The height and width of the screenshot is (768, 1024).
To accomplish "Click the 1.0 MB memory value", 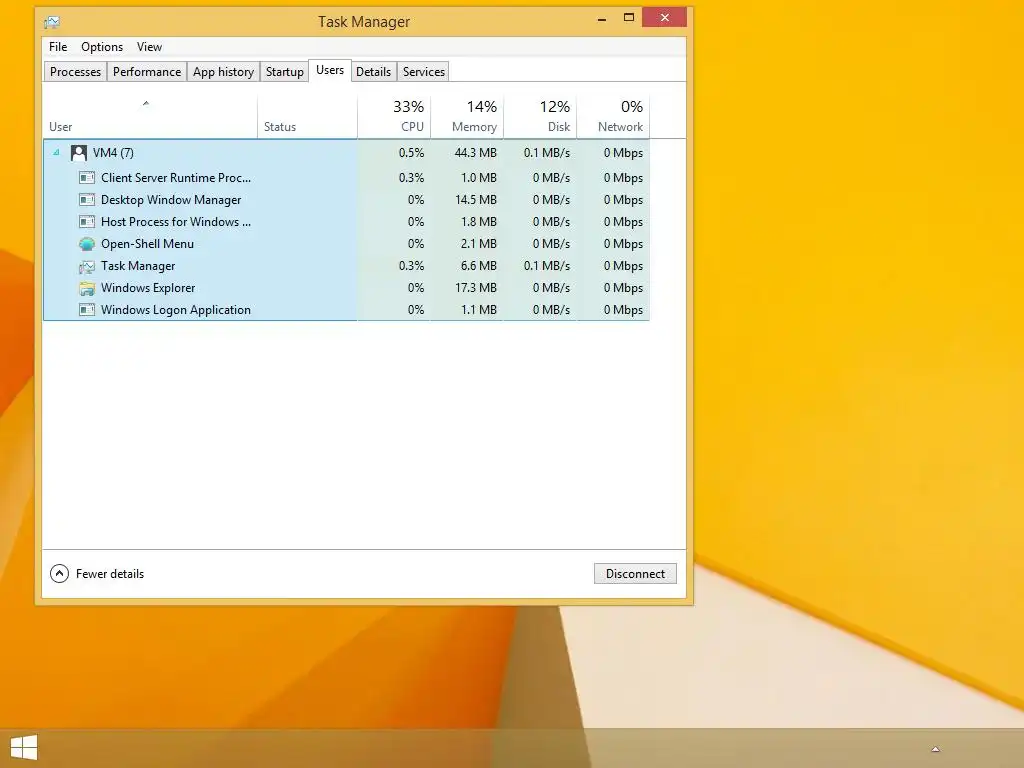I will (479, 178).
